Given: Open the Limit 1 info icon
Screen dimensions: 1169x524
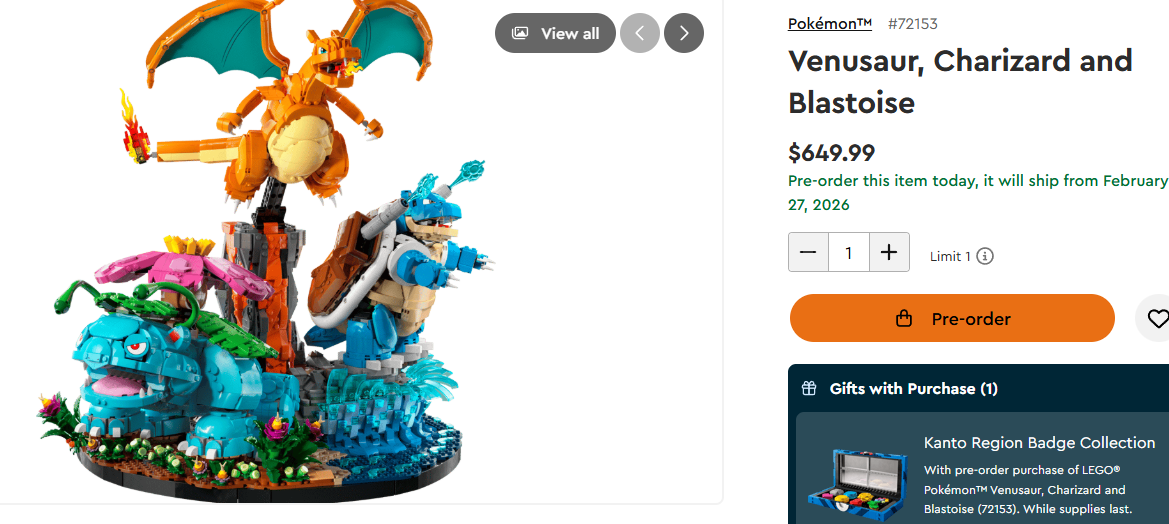Looking at the screenshot, I should coord(986,256).
